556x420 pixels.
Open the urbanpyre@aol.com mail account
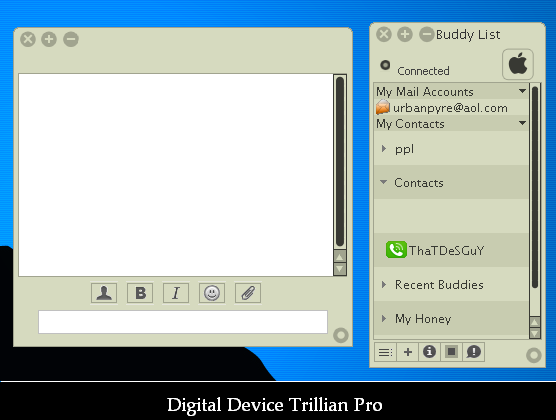point(451,107)
